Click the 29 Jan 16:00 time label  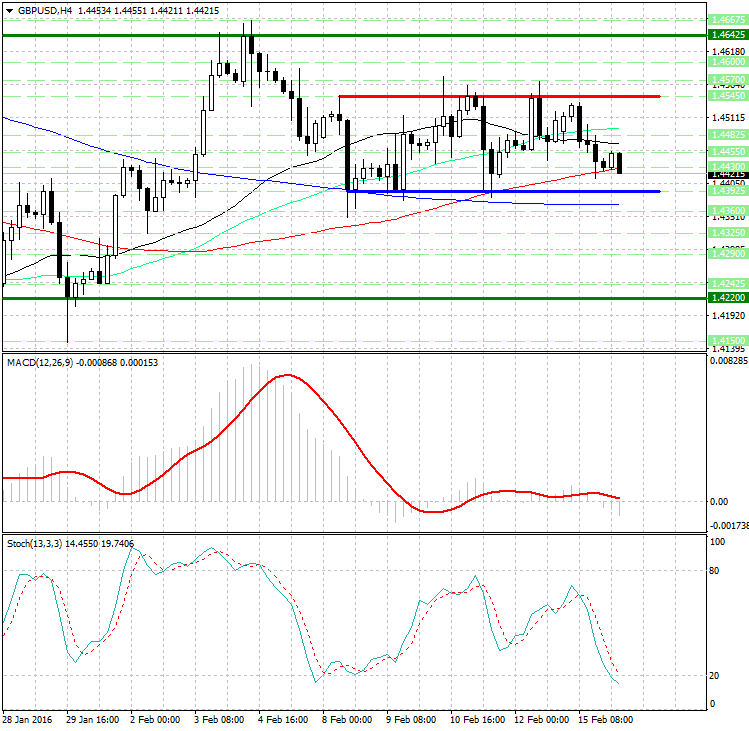click(x=93, y=720)
